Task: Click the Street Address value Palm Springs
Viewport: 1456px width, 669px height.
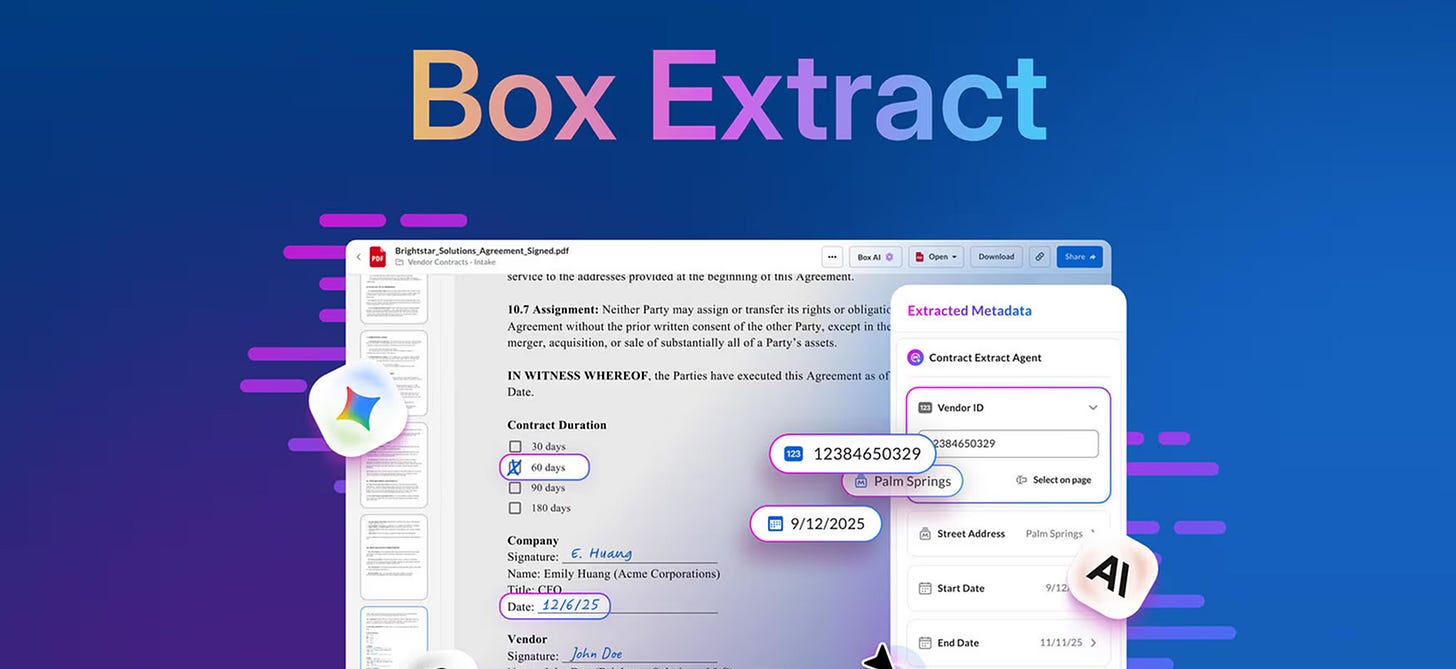Action: [x=1054, y=534]
